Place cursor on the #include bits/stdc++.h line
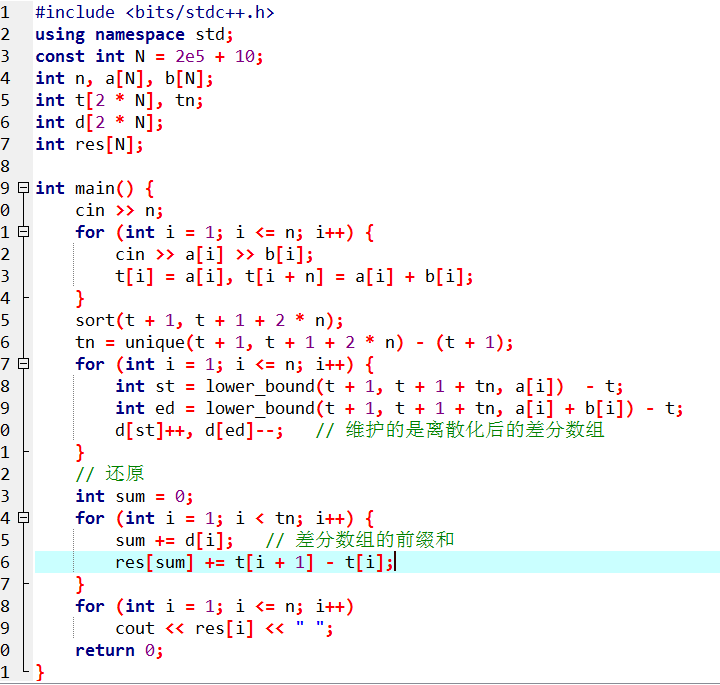Image resolution: width=720 pixels, height=685 pixels. [154, 12]
